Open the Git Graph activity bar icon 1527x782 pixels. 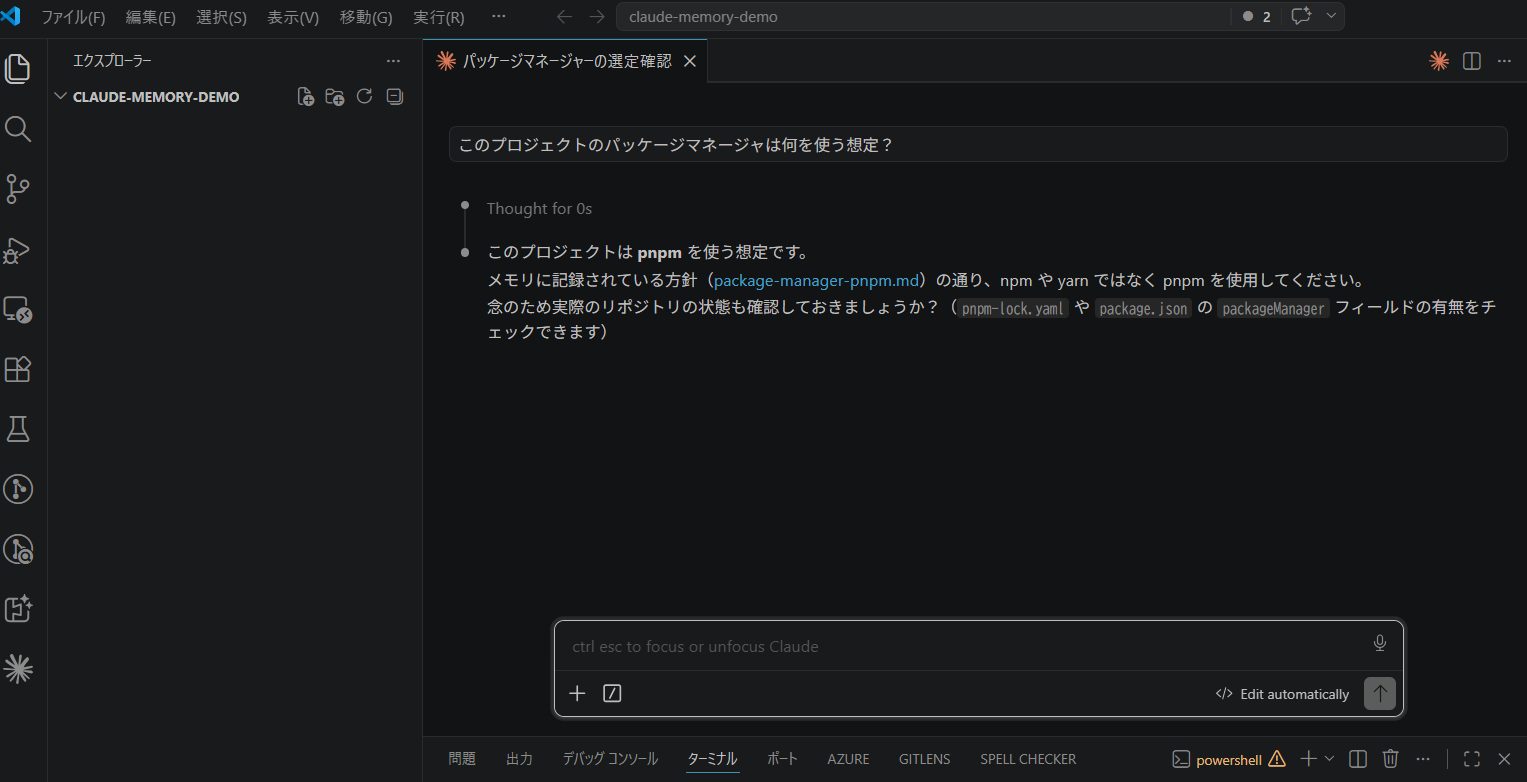click(18, 489)
